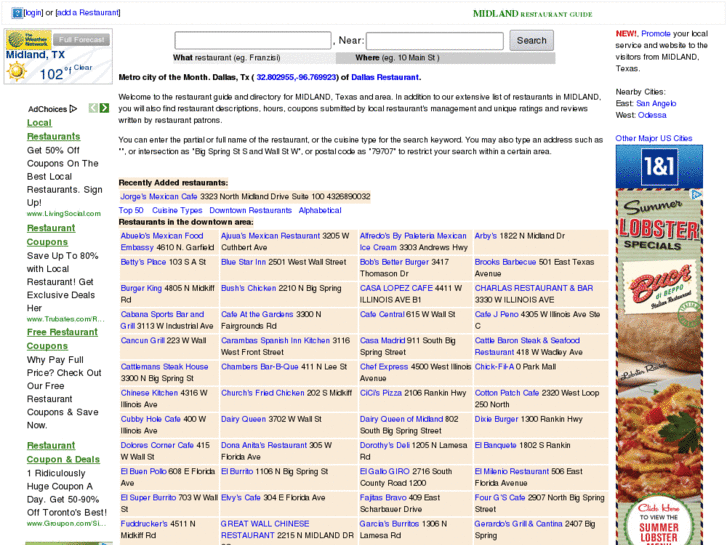Image resolution: width=727 pixels, height=545 pixels.
Task: Click the Dallas coordinates link
Action: point(296,77)
